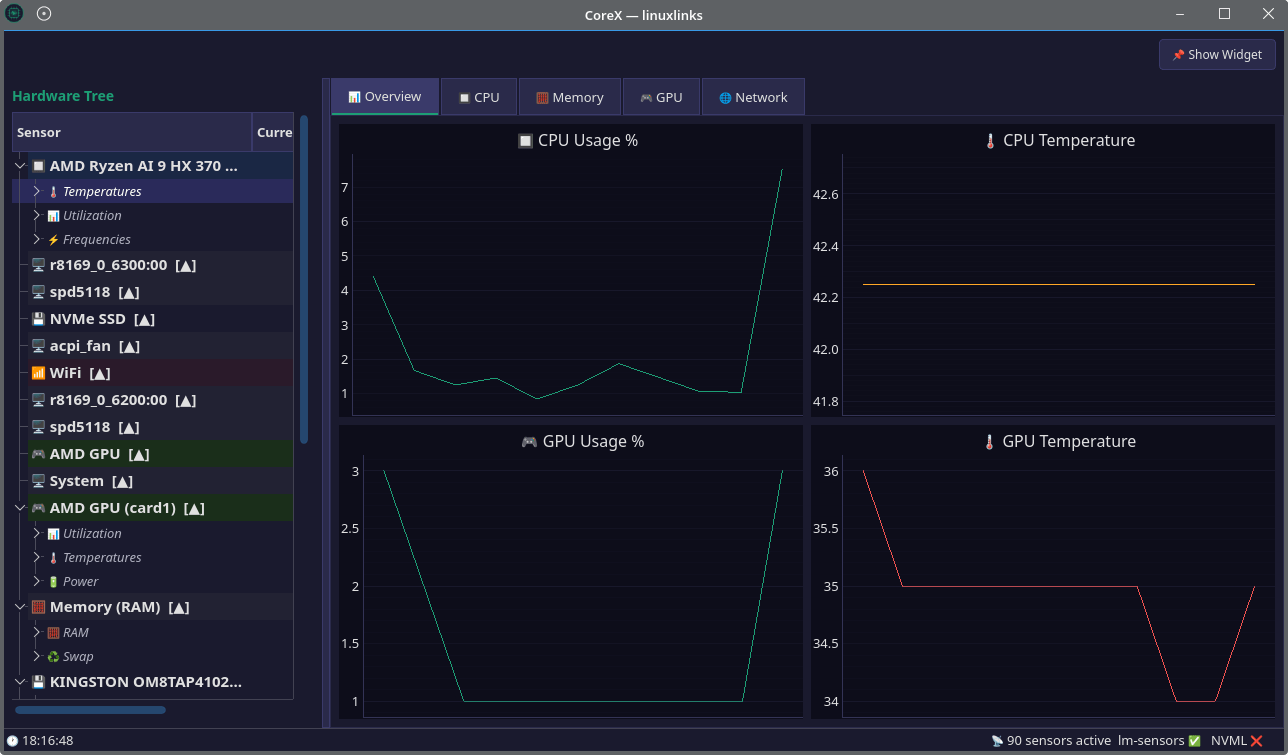Click the KINGSTON drive disk icon
Viewport: 1288px width, 755px height.
tap(38, 682)
